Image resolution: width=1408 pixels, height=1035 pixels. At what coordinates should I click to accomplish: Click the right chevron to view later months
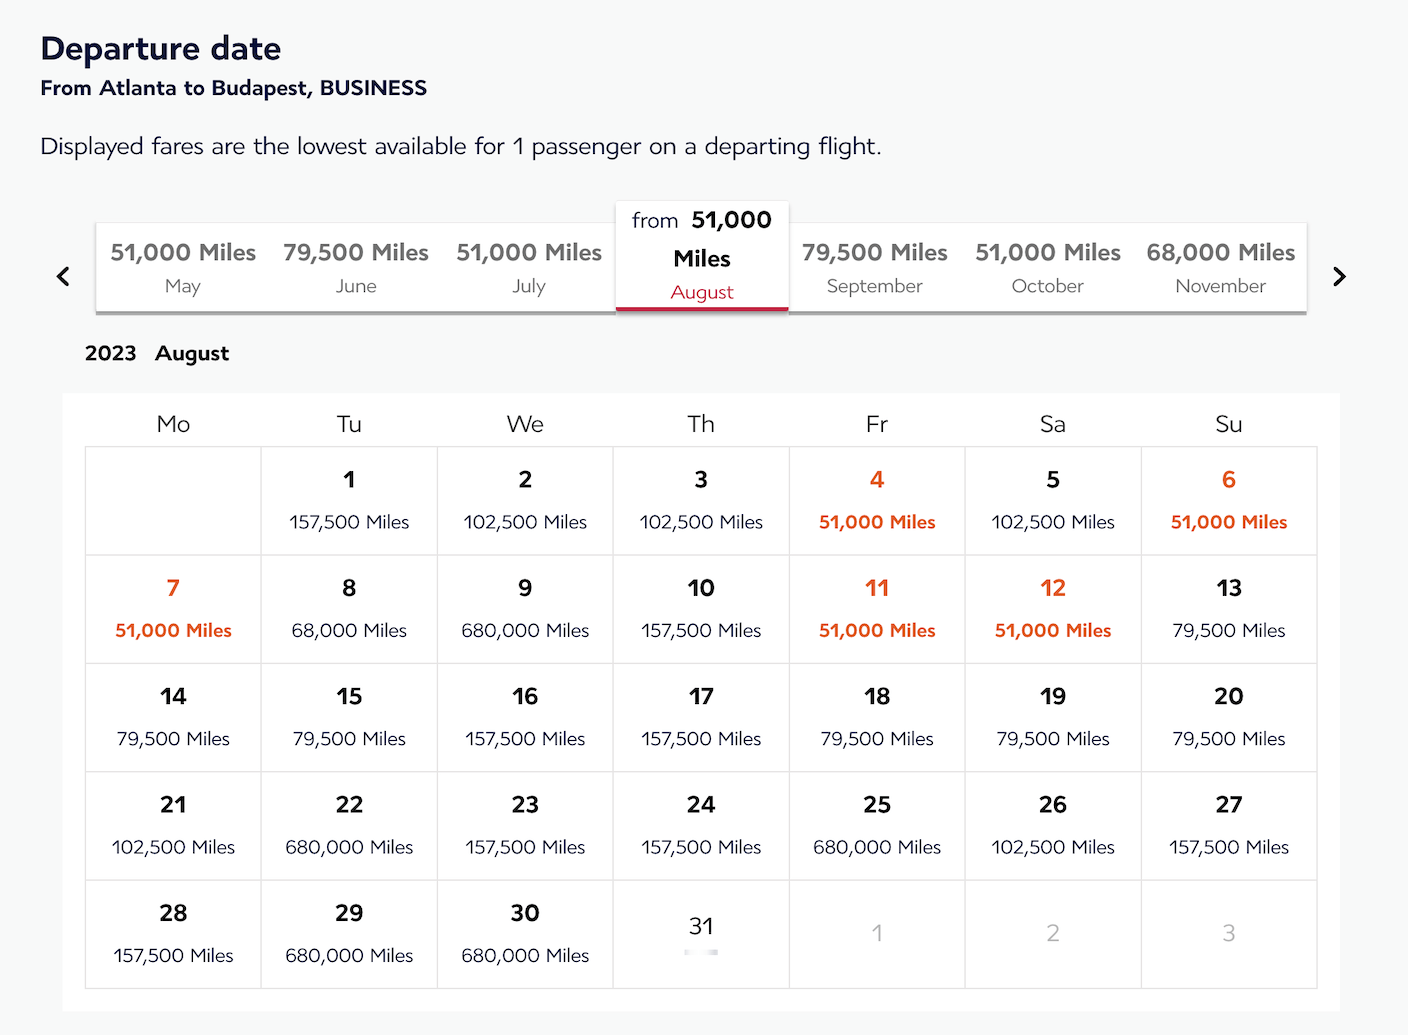point(1340,276)
